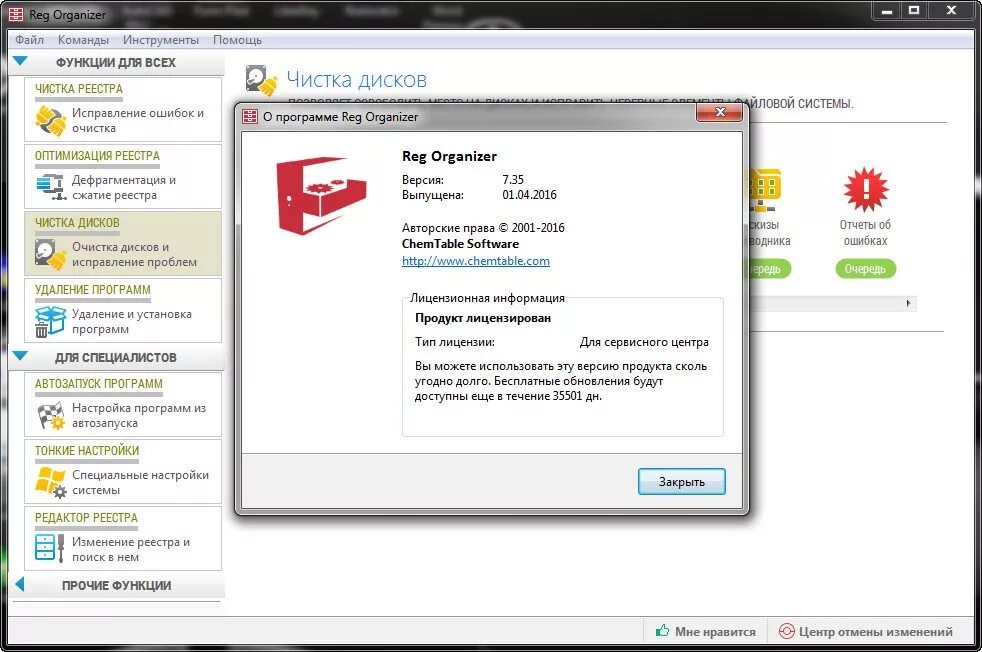The height and width of the screenshot is (652, 982).
Task: Click the Reg Organizer logo in About dialog
Action: (321, 195)
